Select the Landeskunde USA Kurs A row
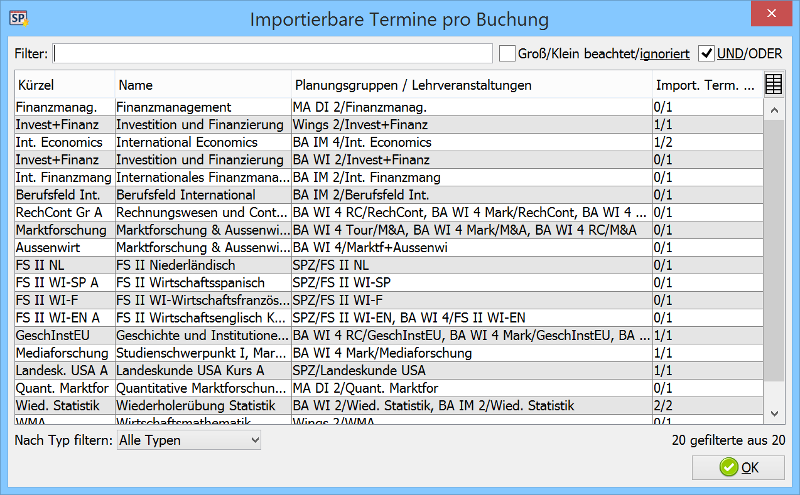 [389, 370]
